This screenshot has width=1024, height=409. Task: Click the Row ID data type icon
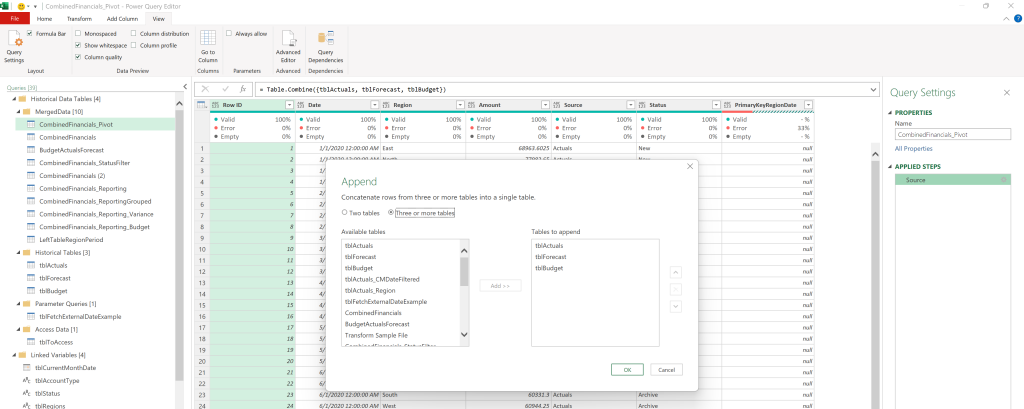pyautogui.click(x=215, y=105)
